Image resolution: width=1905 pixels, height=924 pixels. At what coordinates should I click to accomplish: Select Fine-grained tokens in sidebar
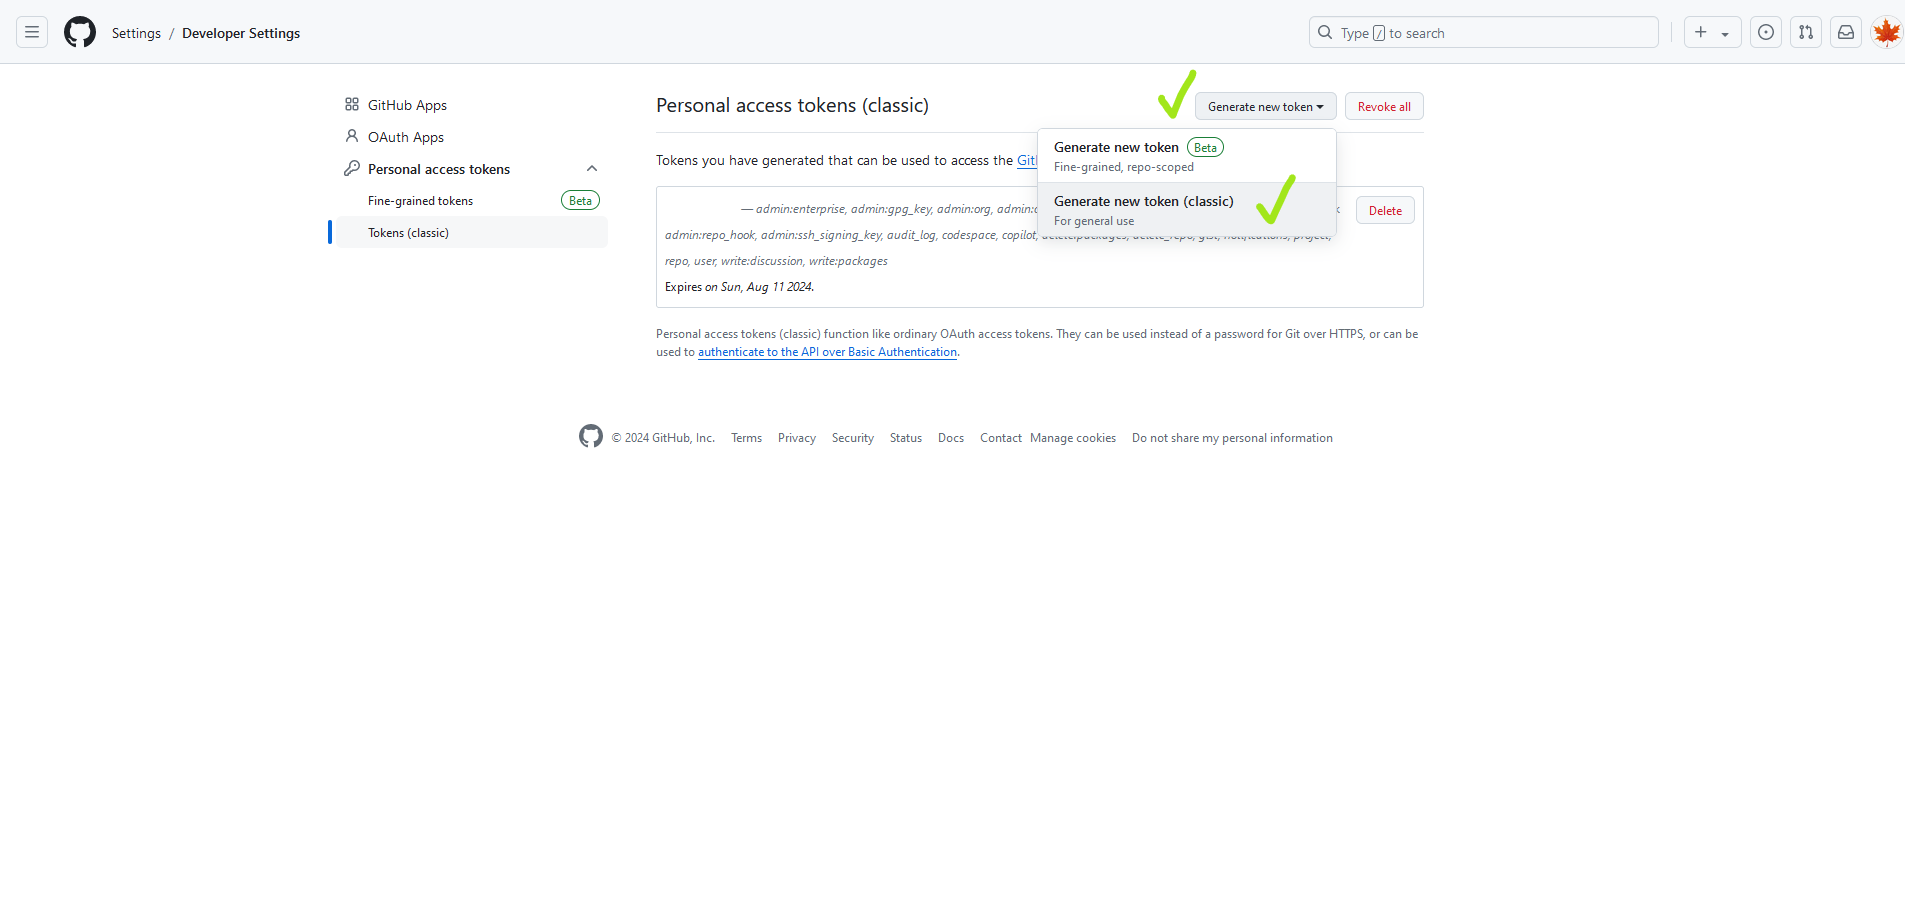point(420,201)
